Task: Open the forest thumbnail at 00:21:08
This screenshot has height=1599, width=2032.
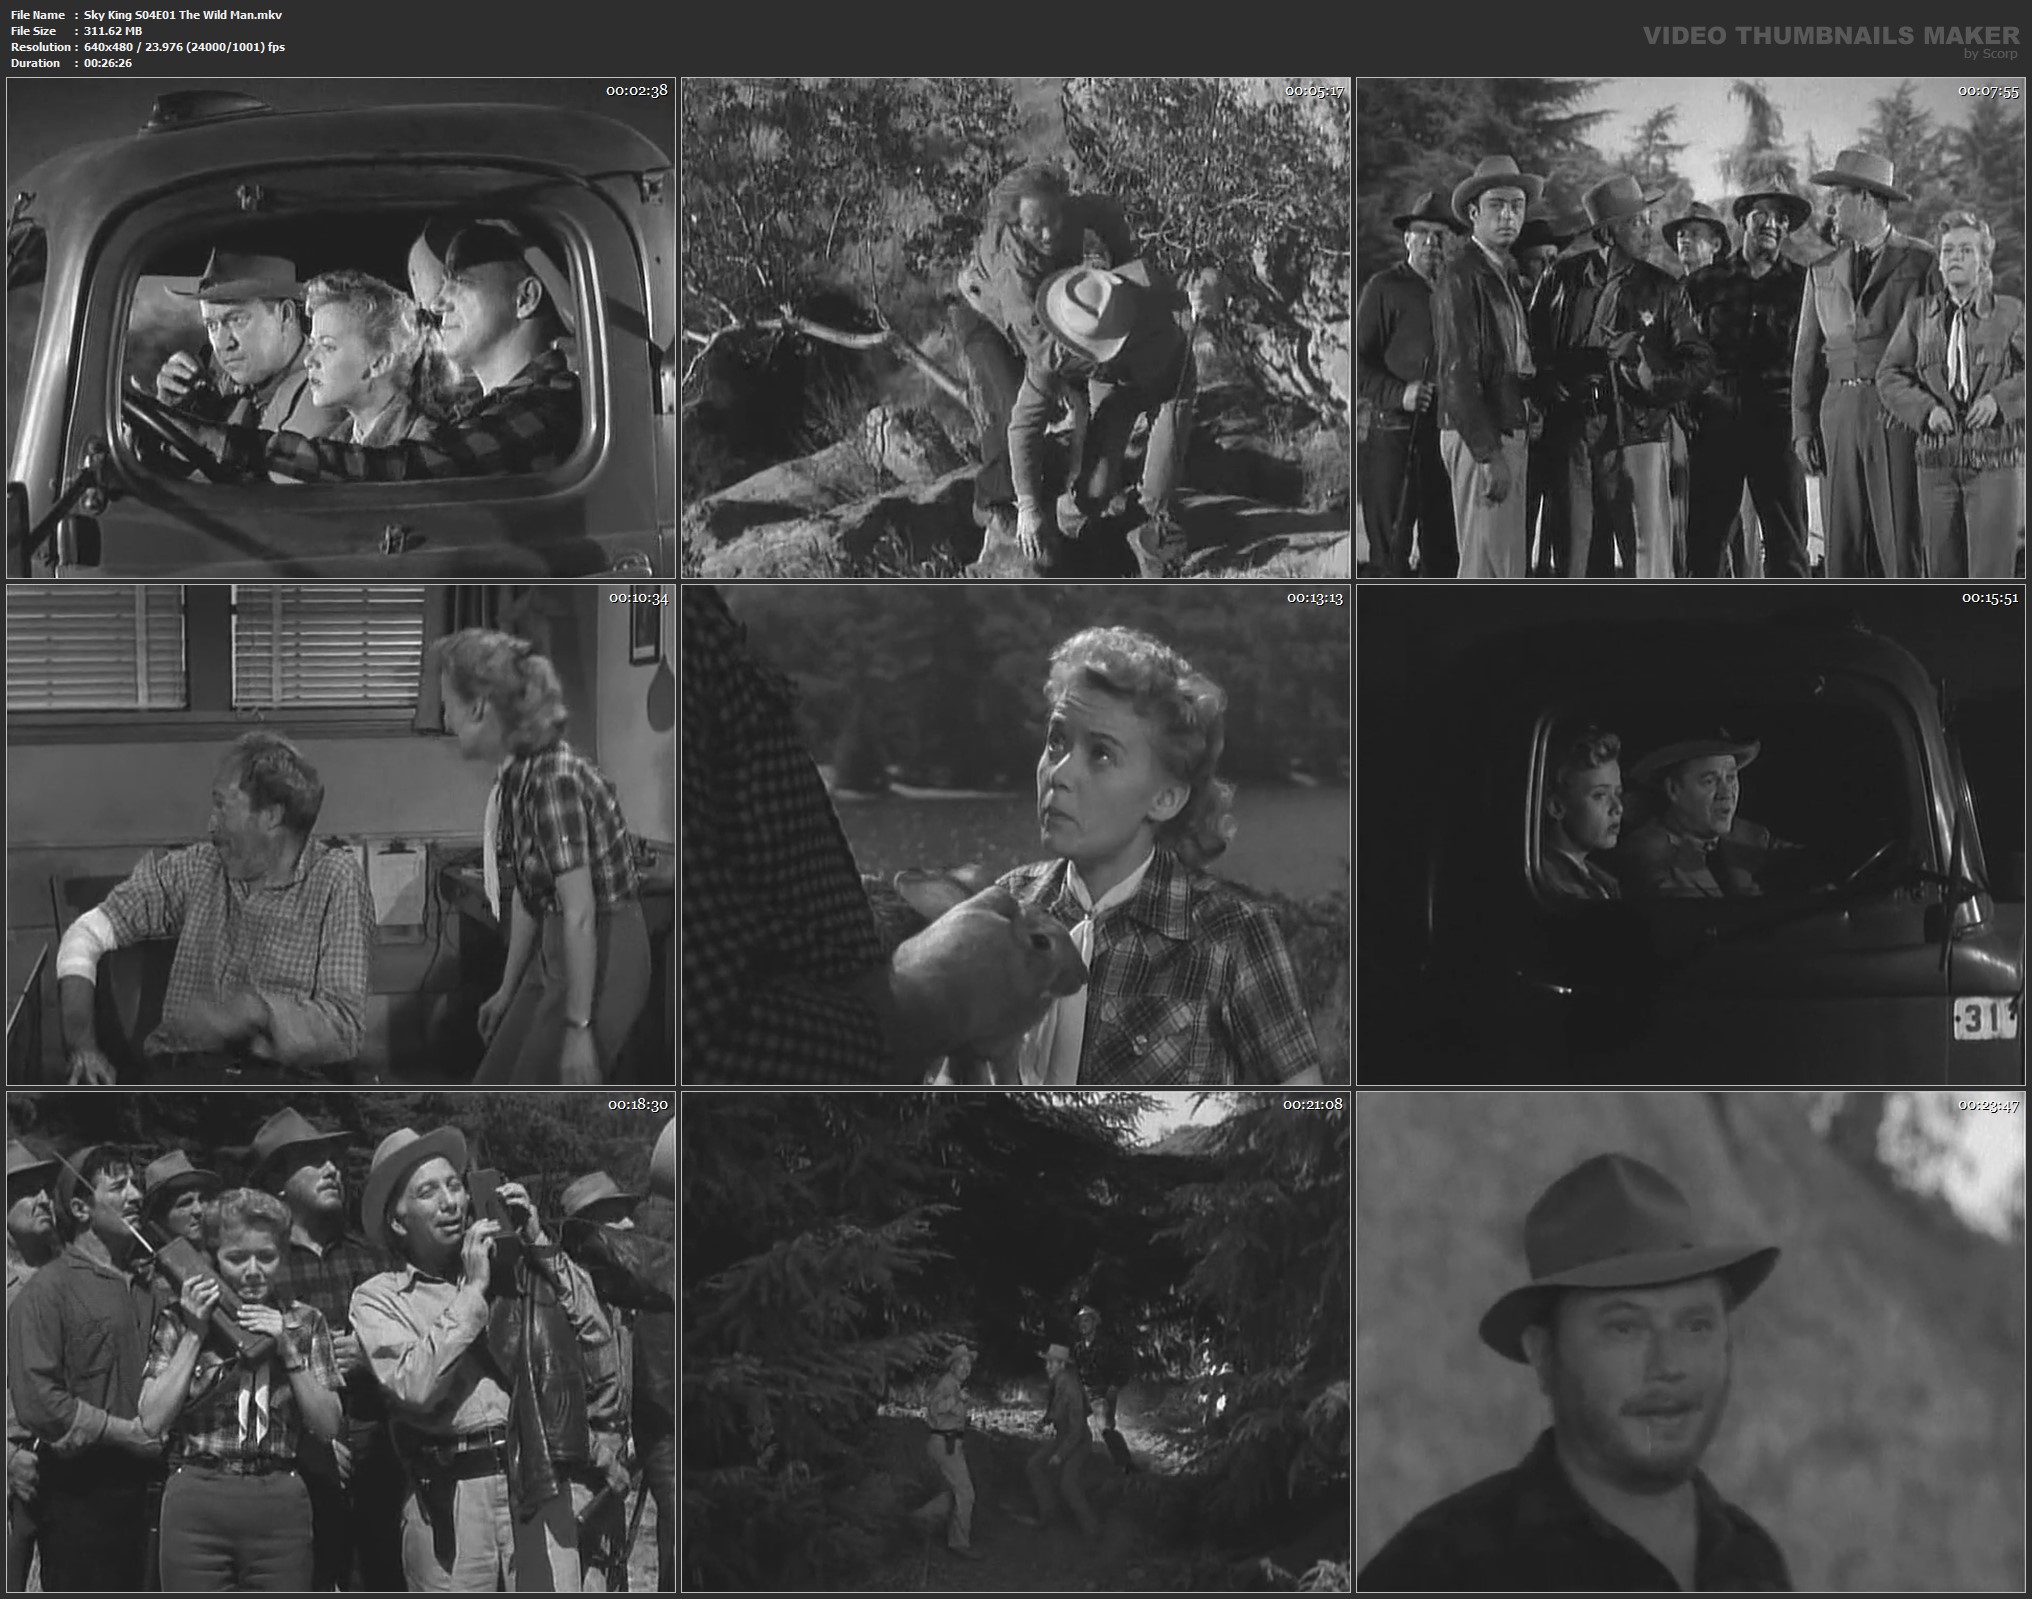Action: click(x=1015, y=1342)
